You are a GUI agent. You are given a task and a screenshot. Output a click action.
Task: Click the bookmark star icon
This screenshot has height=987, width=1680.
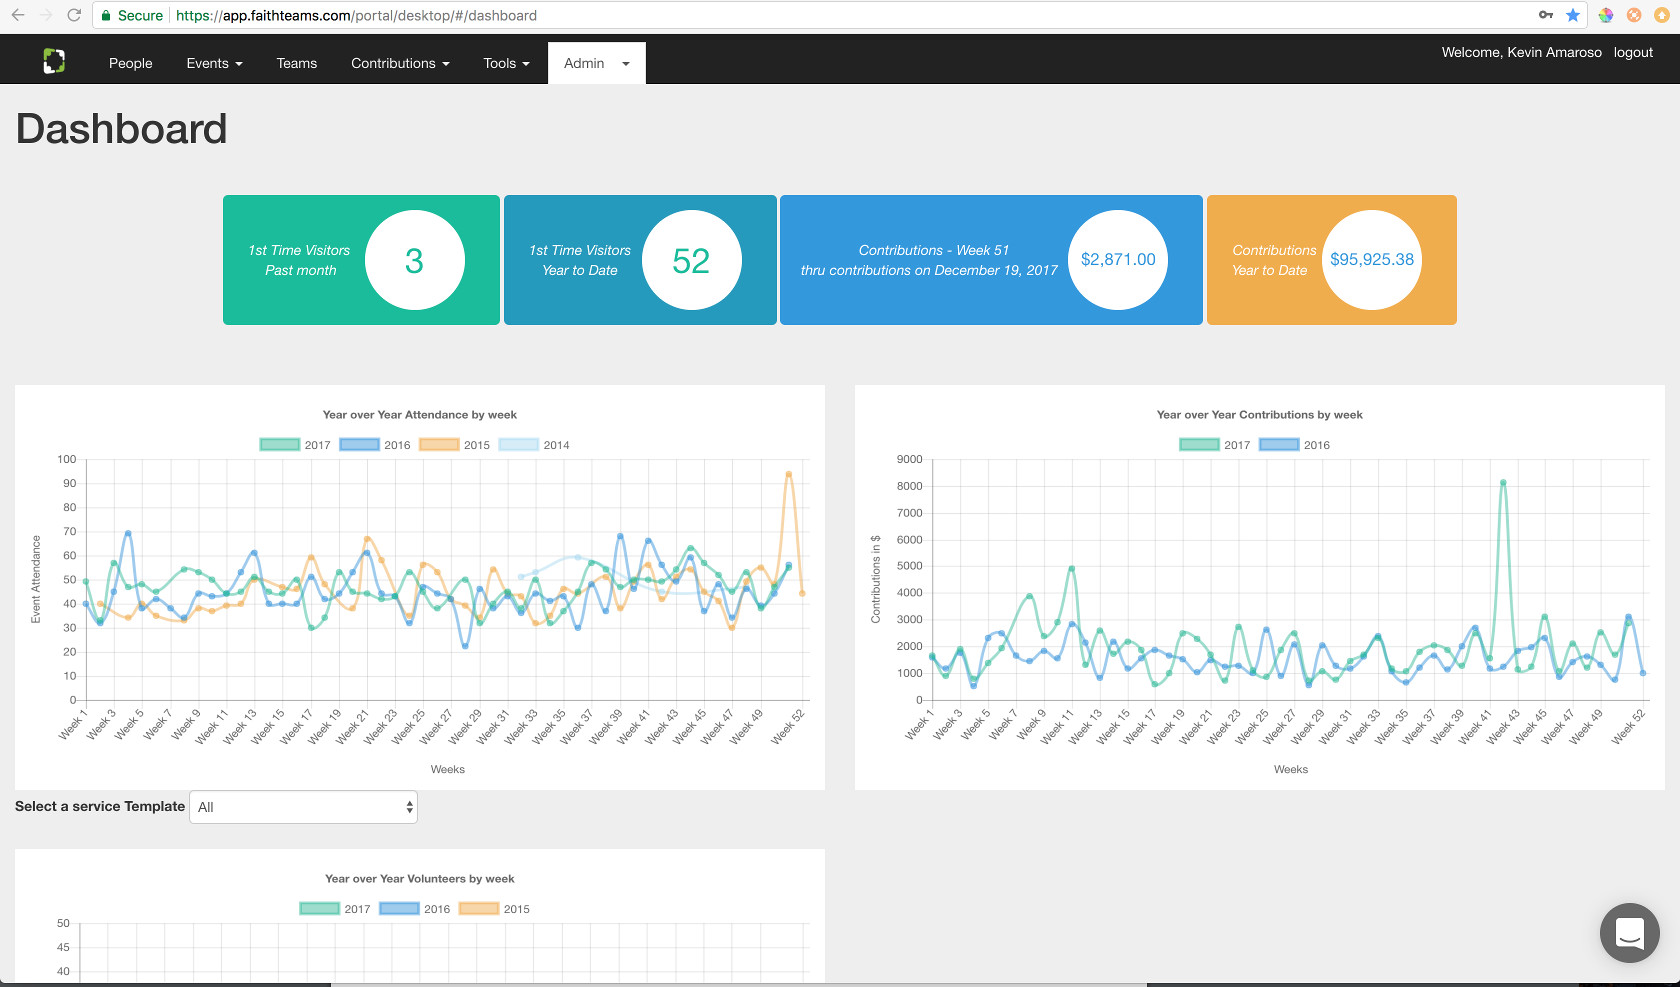1573,15
